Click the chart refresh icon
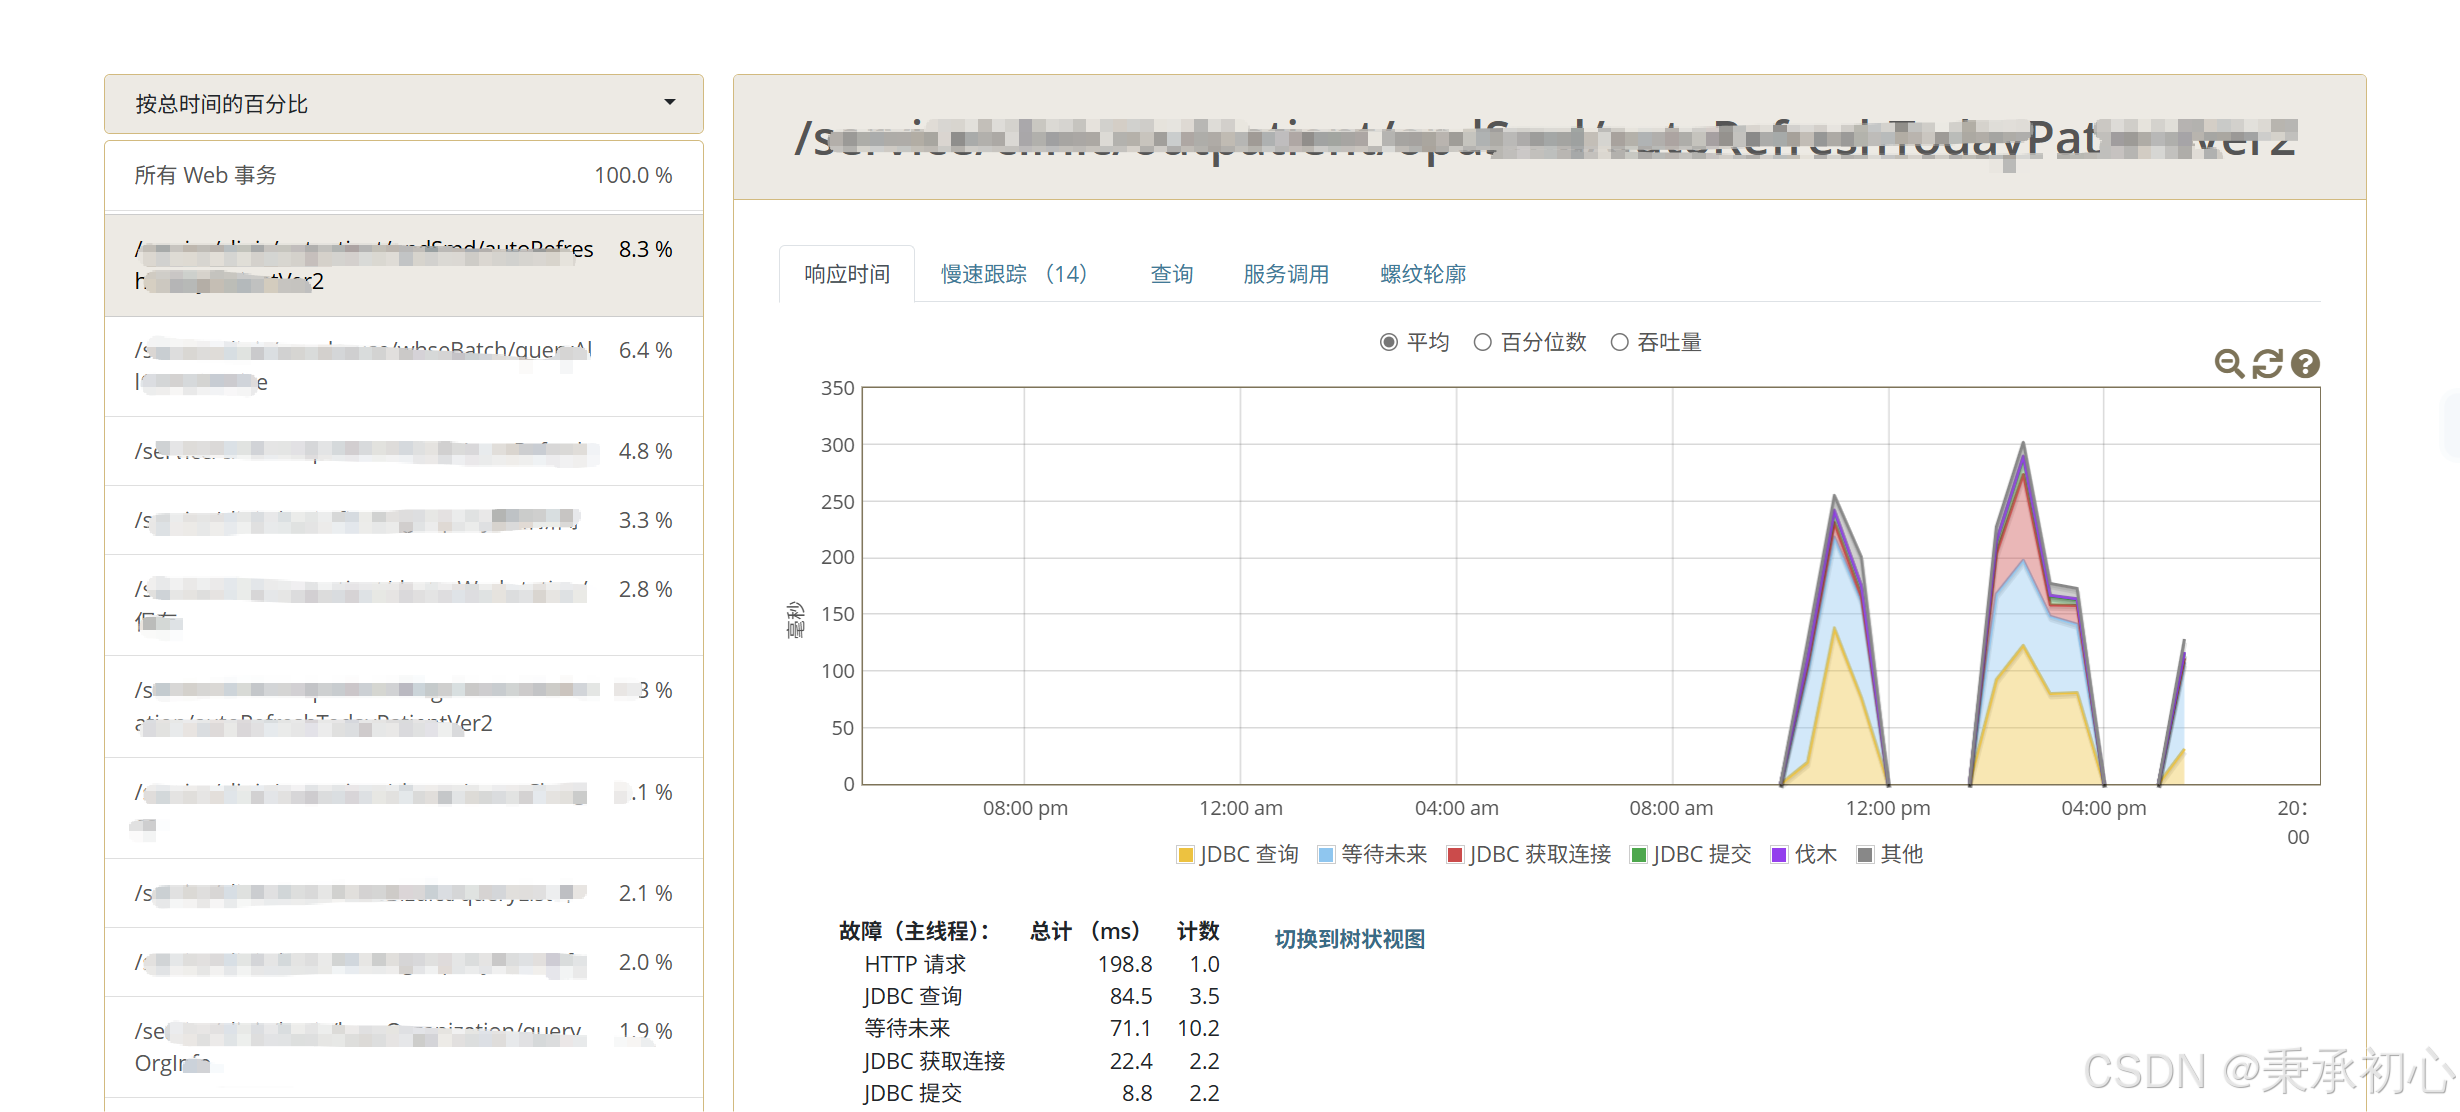The image size is (2460, 1112). pos(2267,364)
